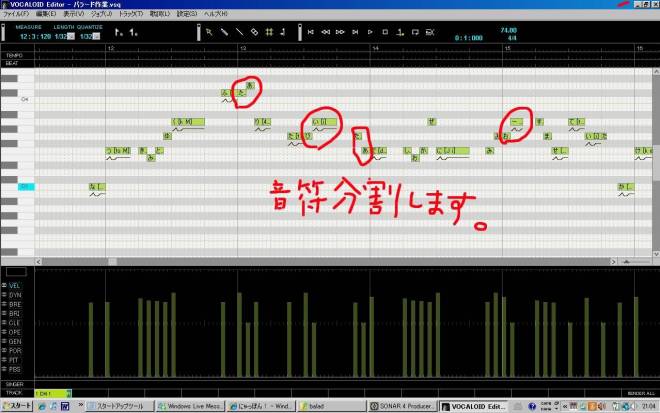
Task: Open the 設定(S) menu
Action: coord(187,14)
